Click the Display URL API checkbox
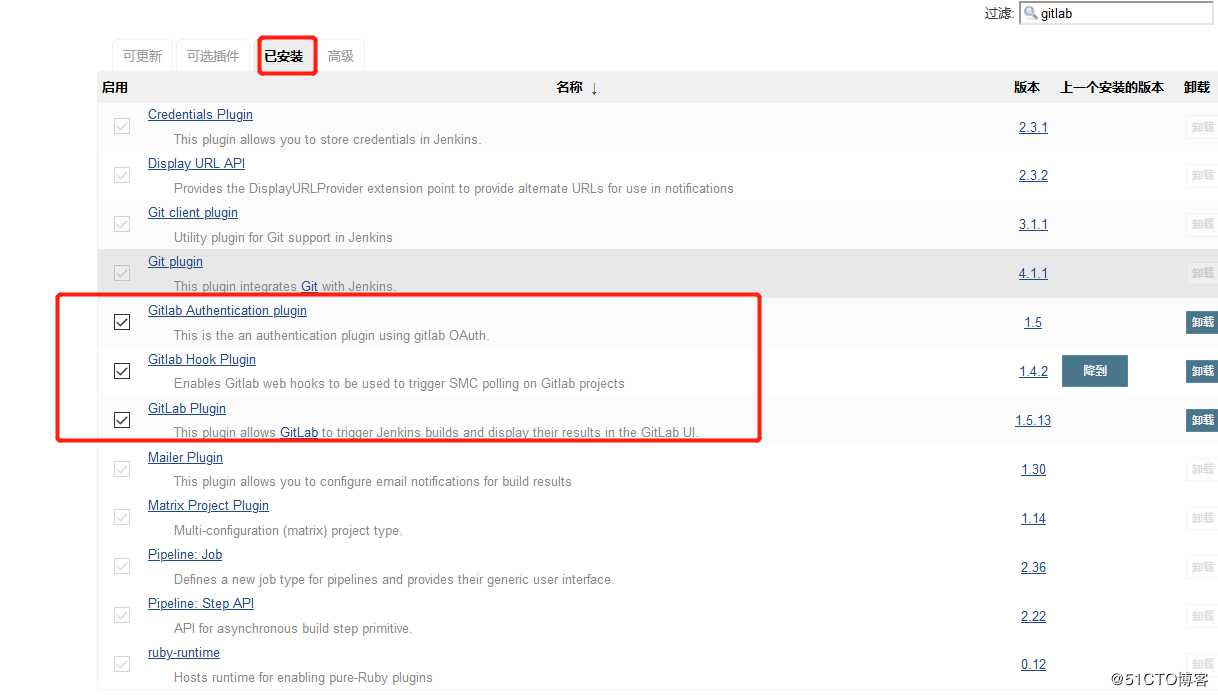1218x696 pixels. pos(122,175)
